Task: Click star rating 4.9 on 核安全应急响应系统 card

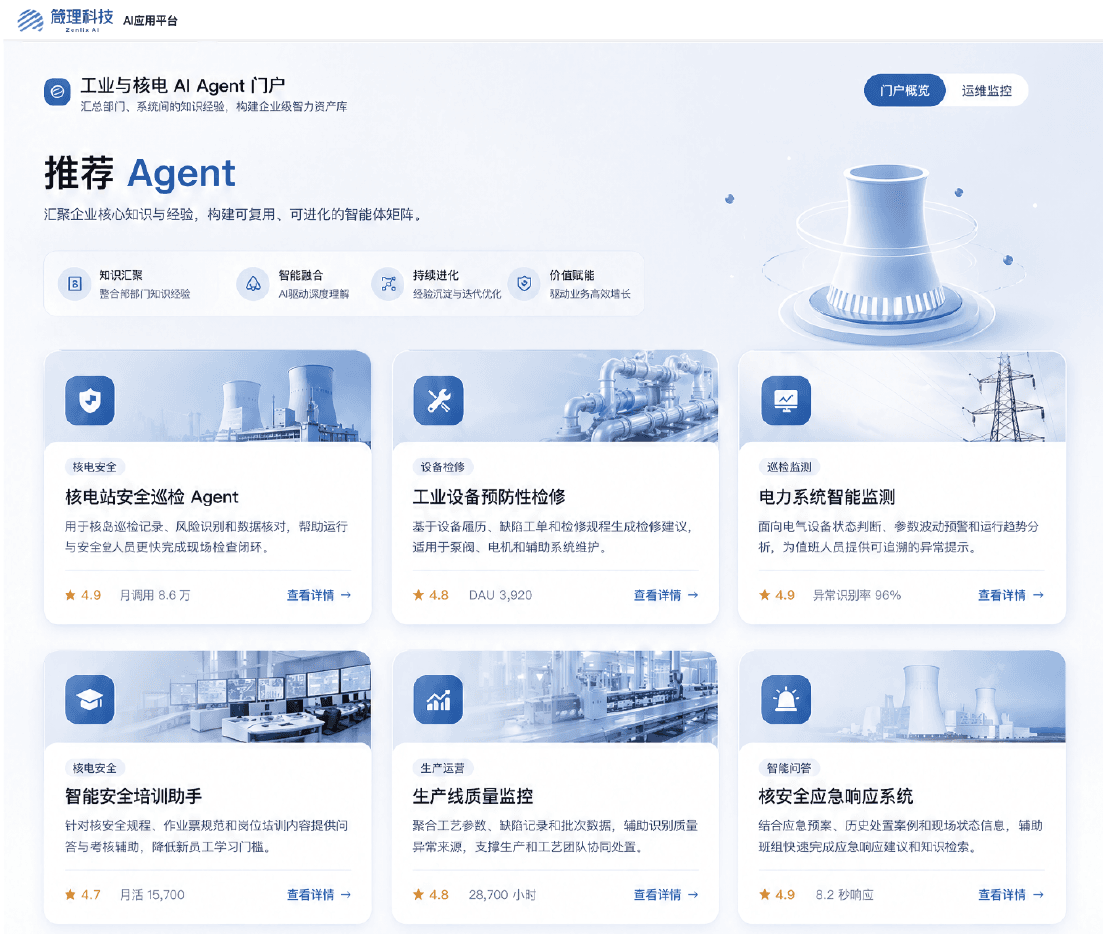Action: pyautogui.click(x=777, y=895)
